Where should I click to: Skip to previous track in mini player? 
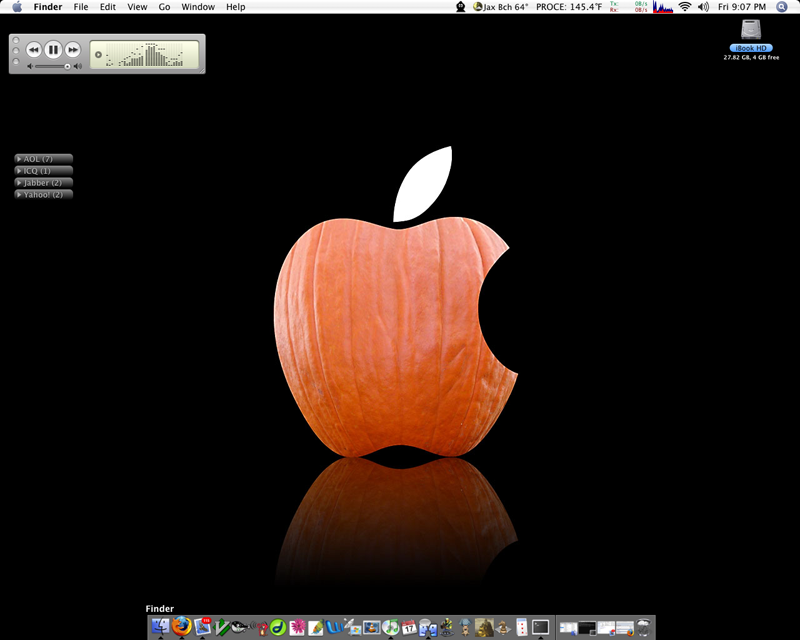(x=34, y=50)
